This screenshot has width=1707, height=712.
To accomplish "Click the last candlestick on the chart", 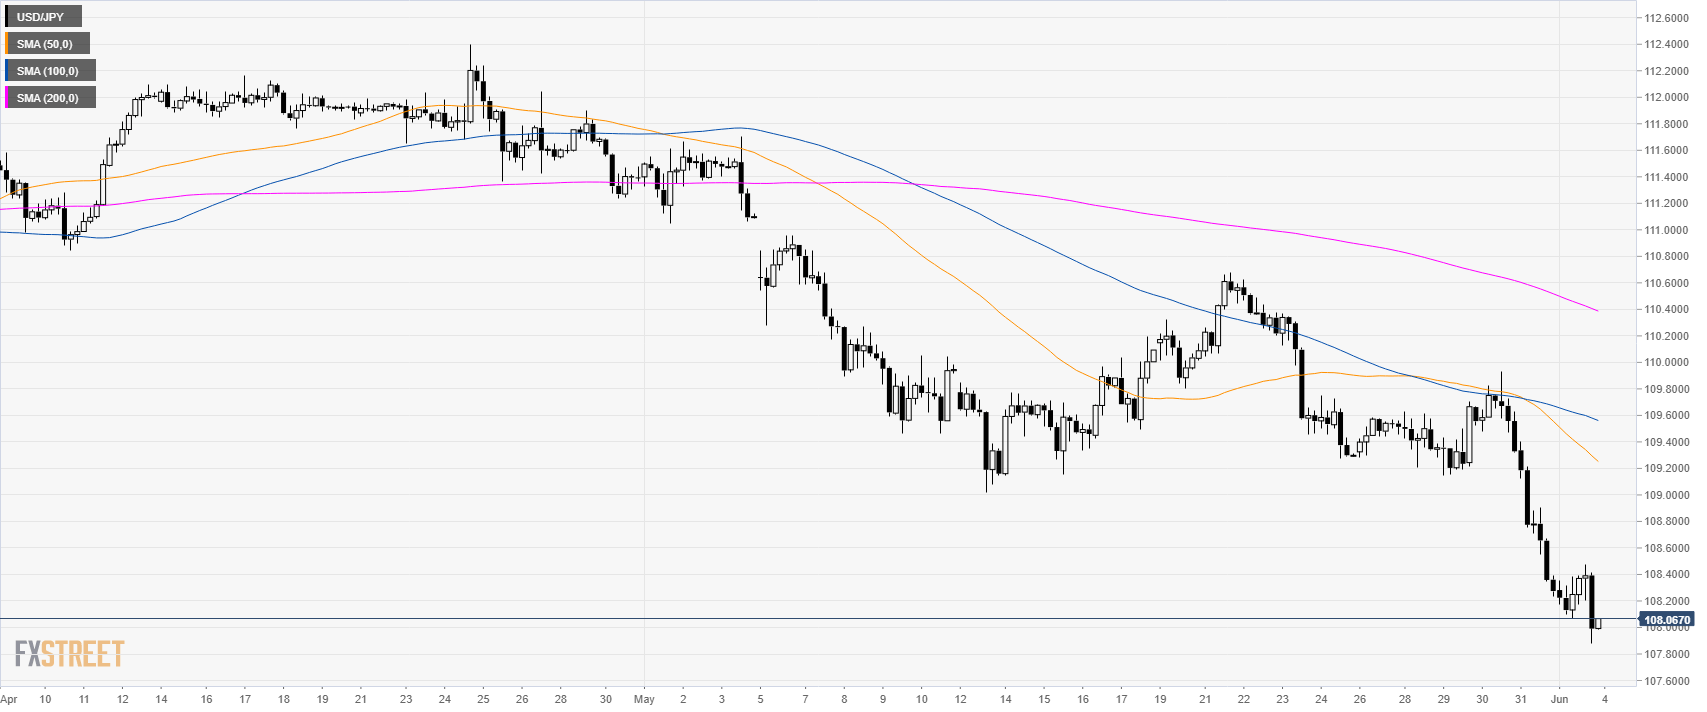I will pos(1598,624).
